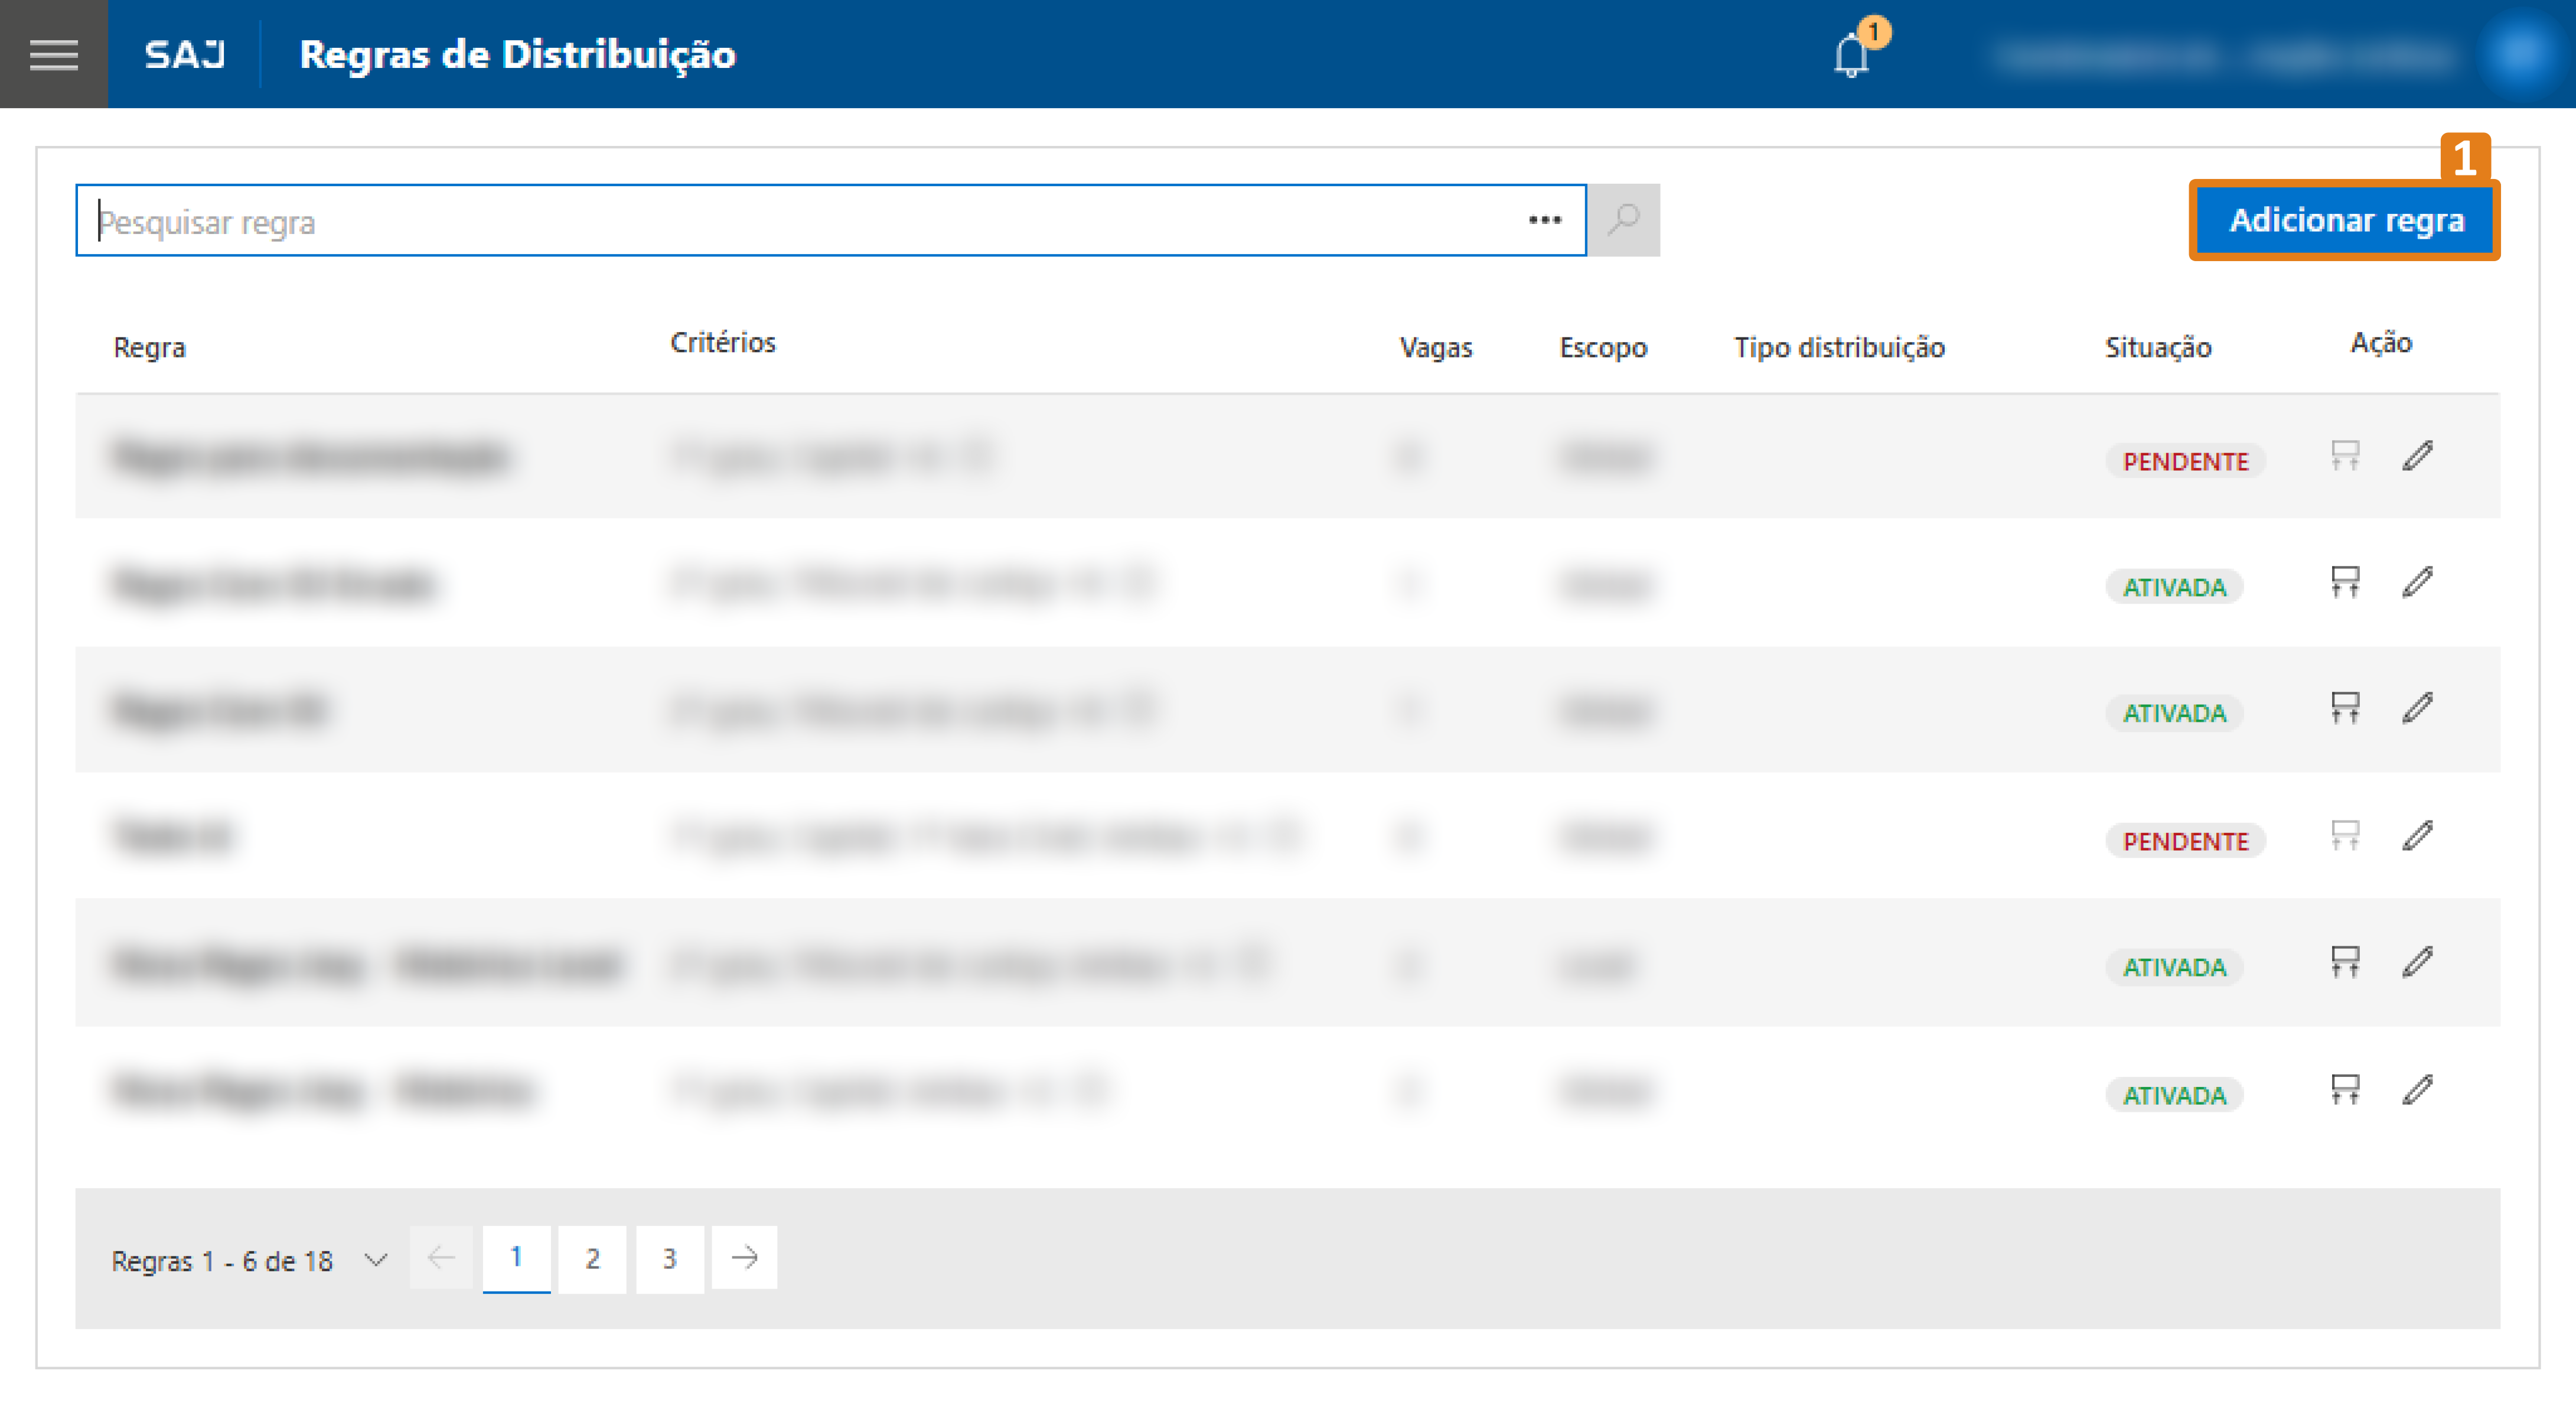Go to next page arrow
2576x1406 pixels.
(744, 1258)
